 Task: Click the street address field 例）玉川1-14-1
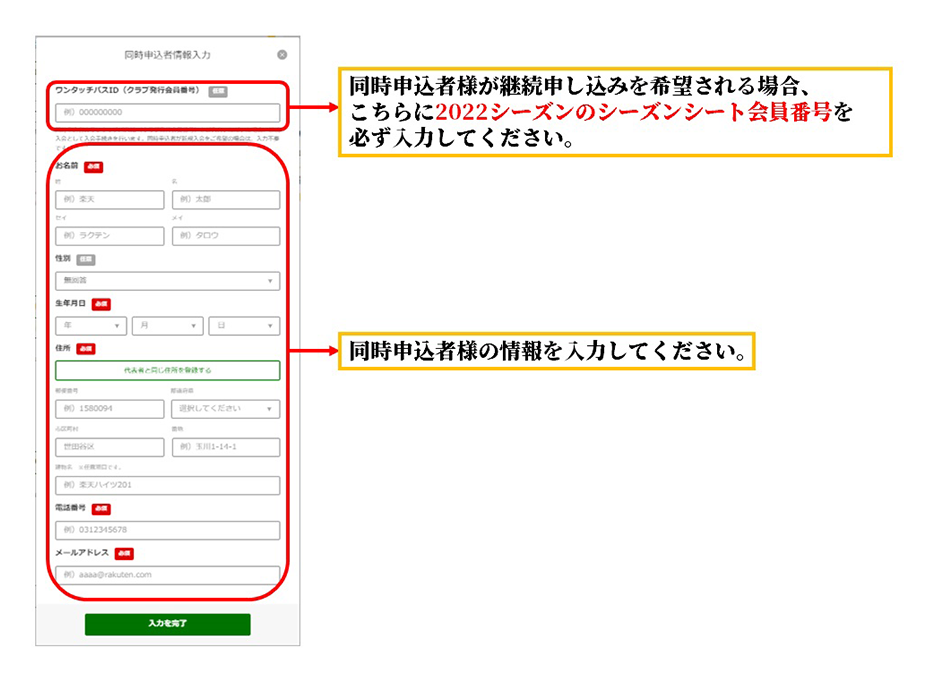point(226,447)
